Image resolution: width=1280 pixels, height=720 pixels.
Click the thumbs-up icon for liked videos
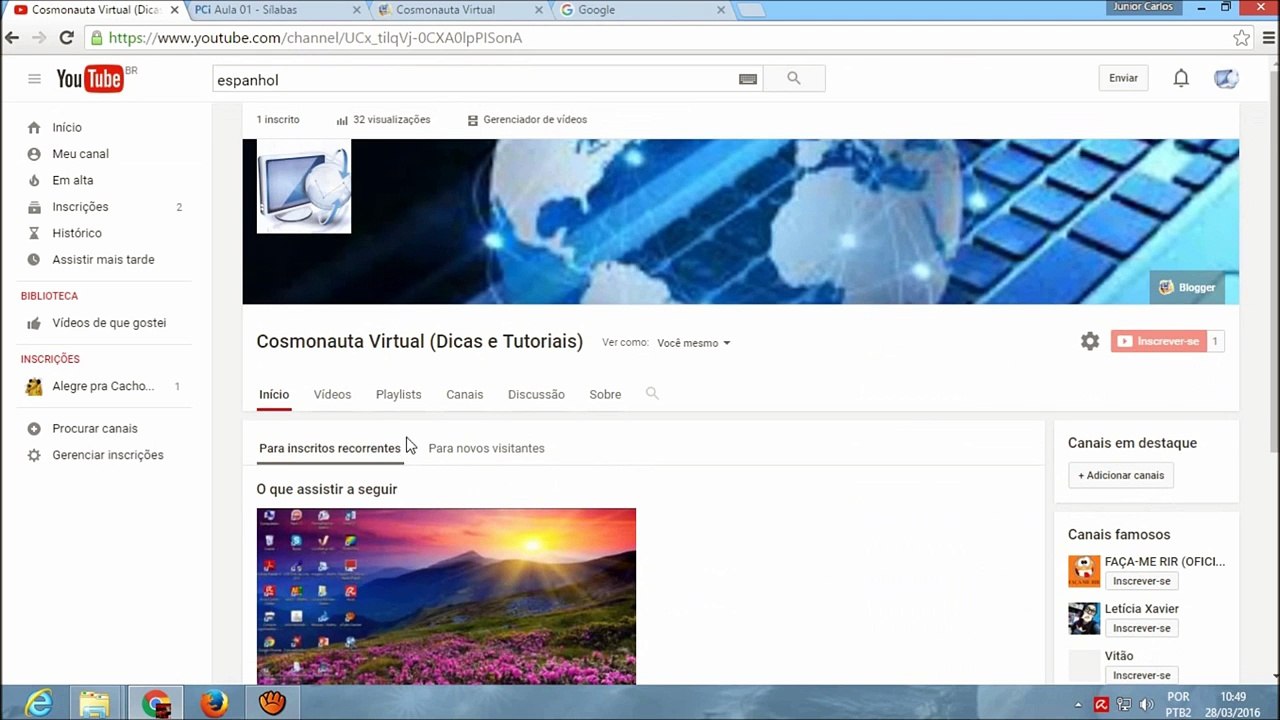[x=34, y=323]
